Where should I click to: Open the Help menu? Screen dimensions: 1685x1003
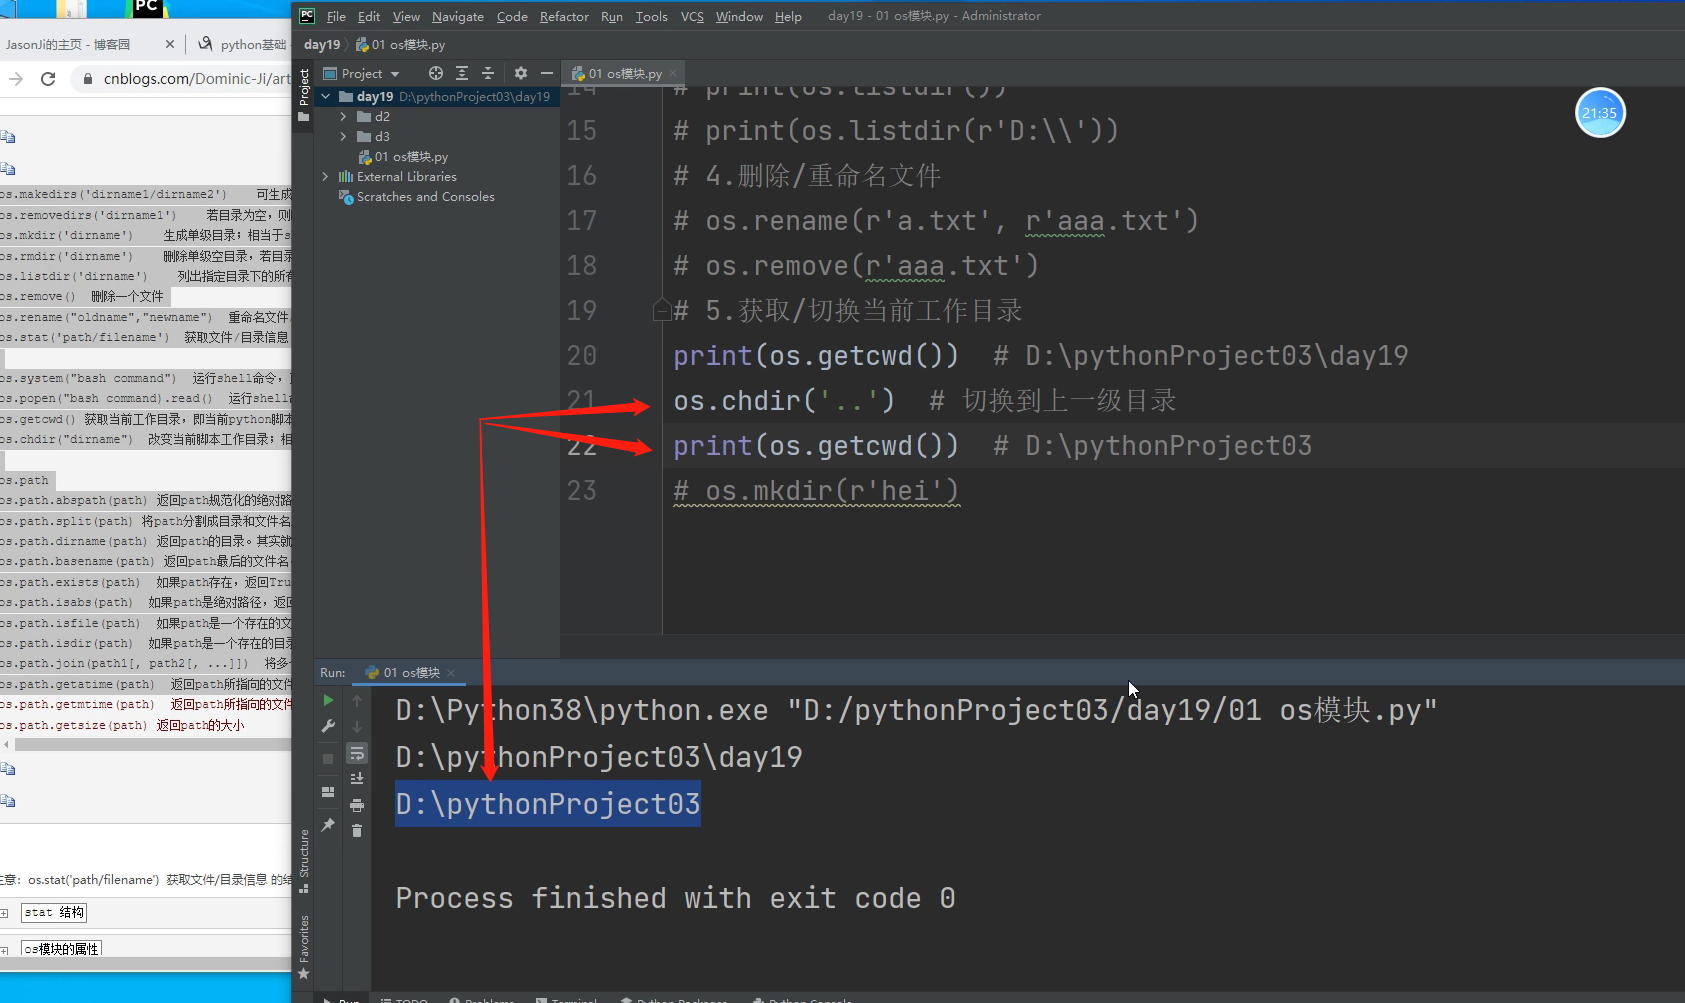pyautogui.click(x=788, y=17)
